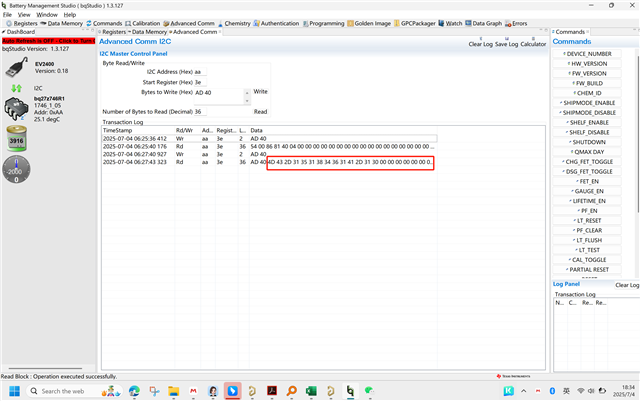Click the red Auto Refresh OFF banner

49,41
